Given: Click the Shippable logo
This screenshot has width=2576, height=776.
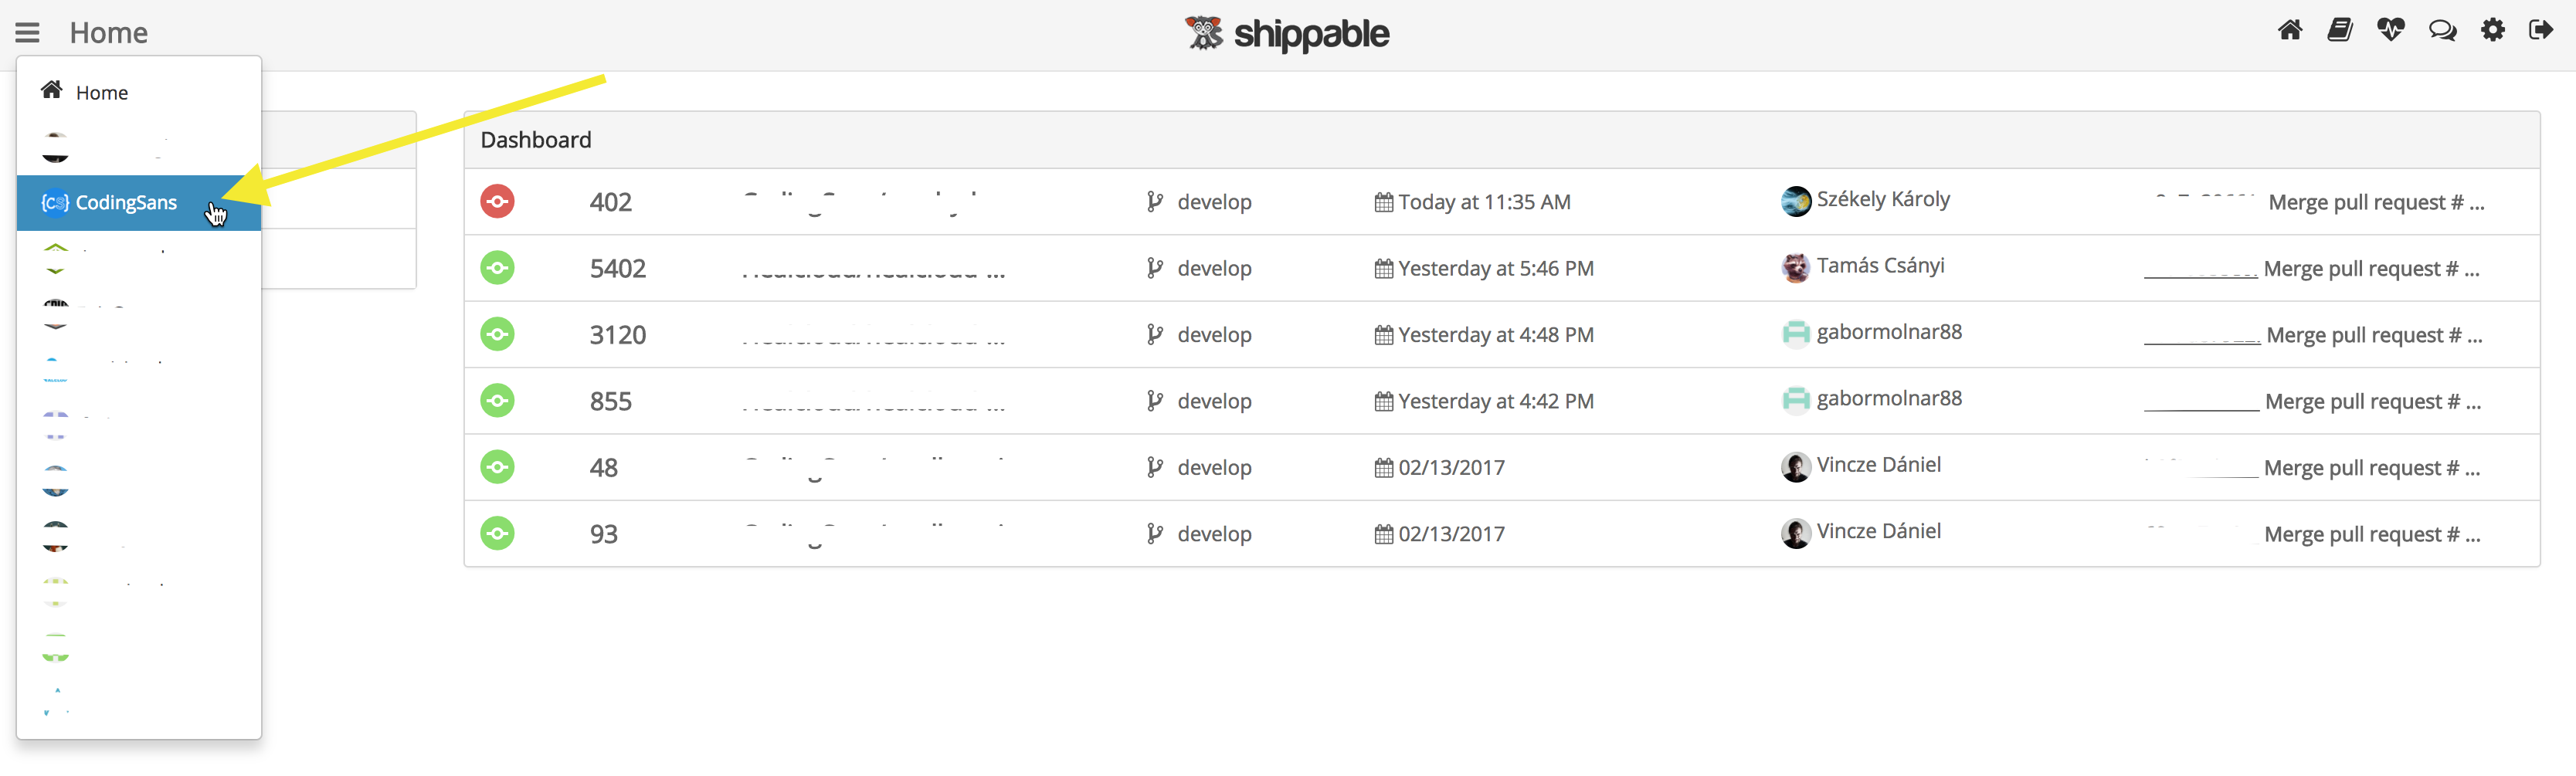Looking at the screenshot, I should click(x=1287, y=34).
